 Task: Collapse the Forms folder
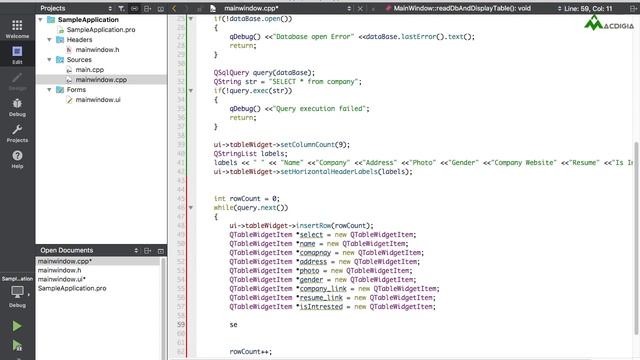[49, 89]
